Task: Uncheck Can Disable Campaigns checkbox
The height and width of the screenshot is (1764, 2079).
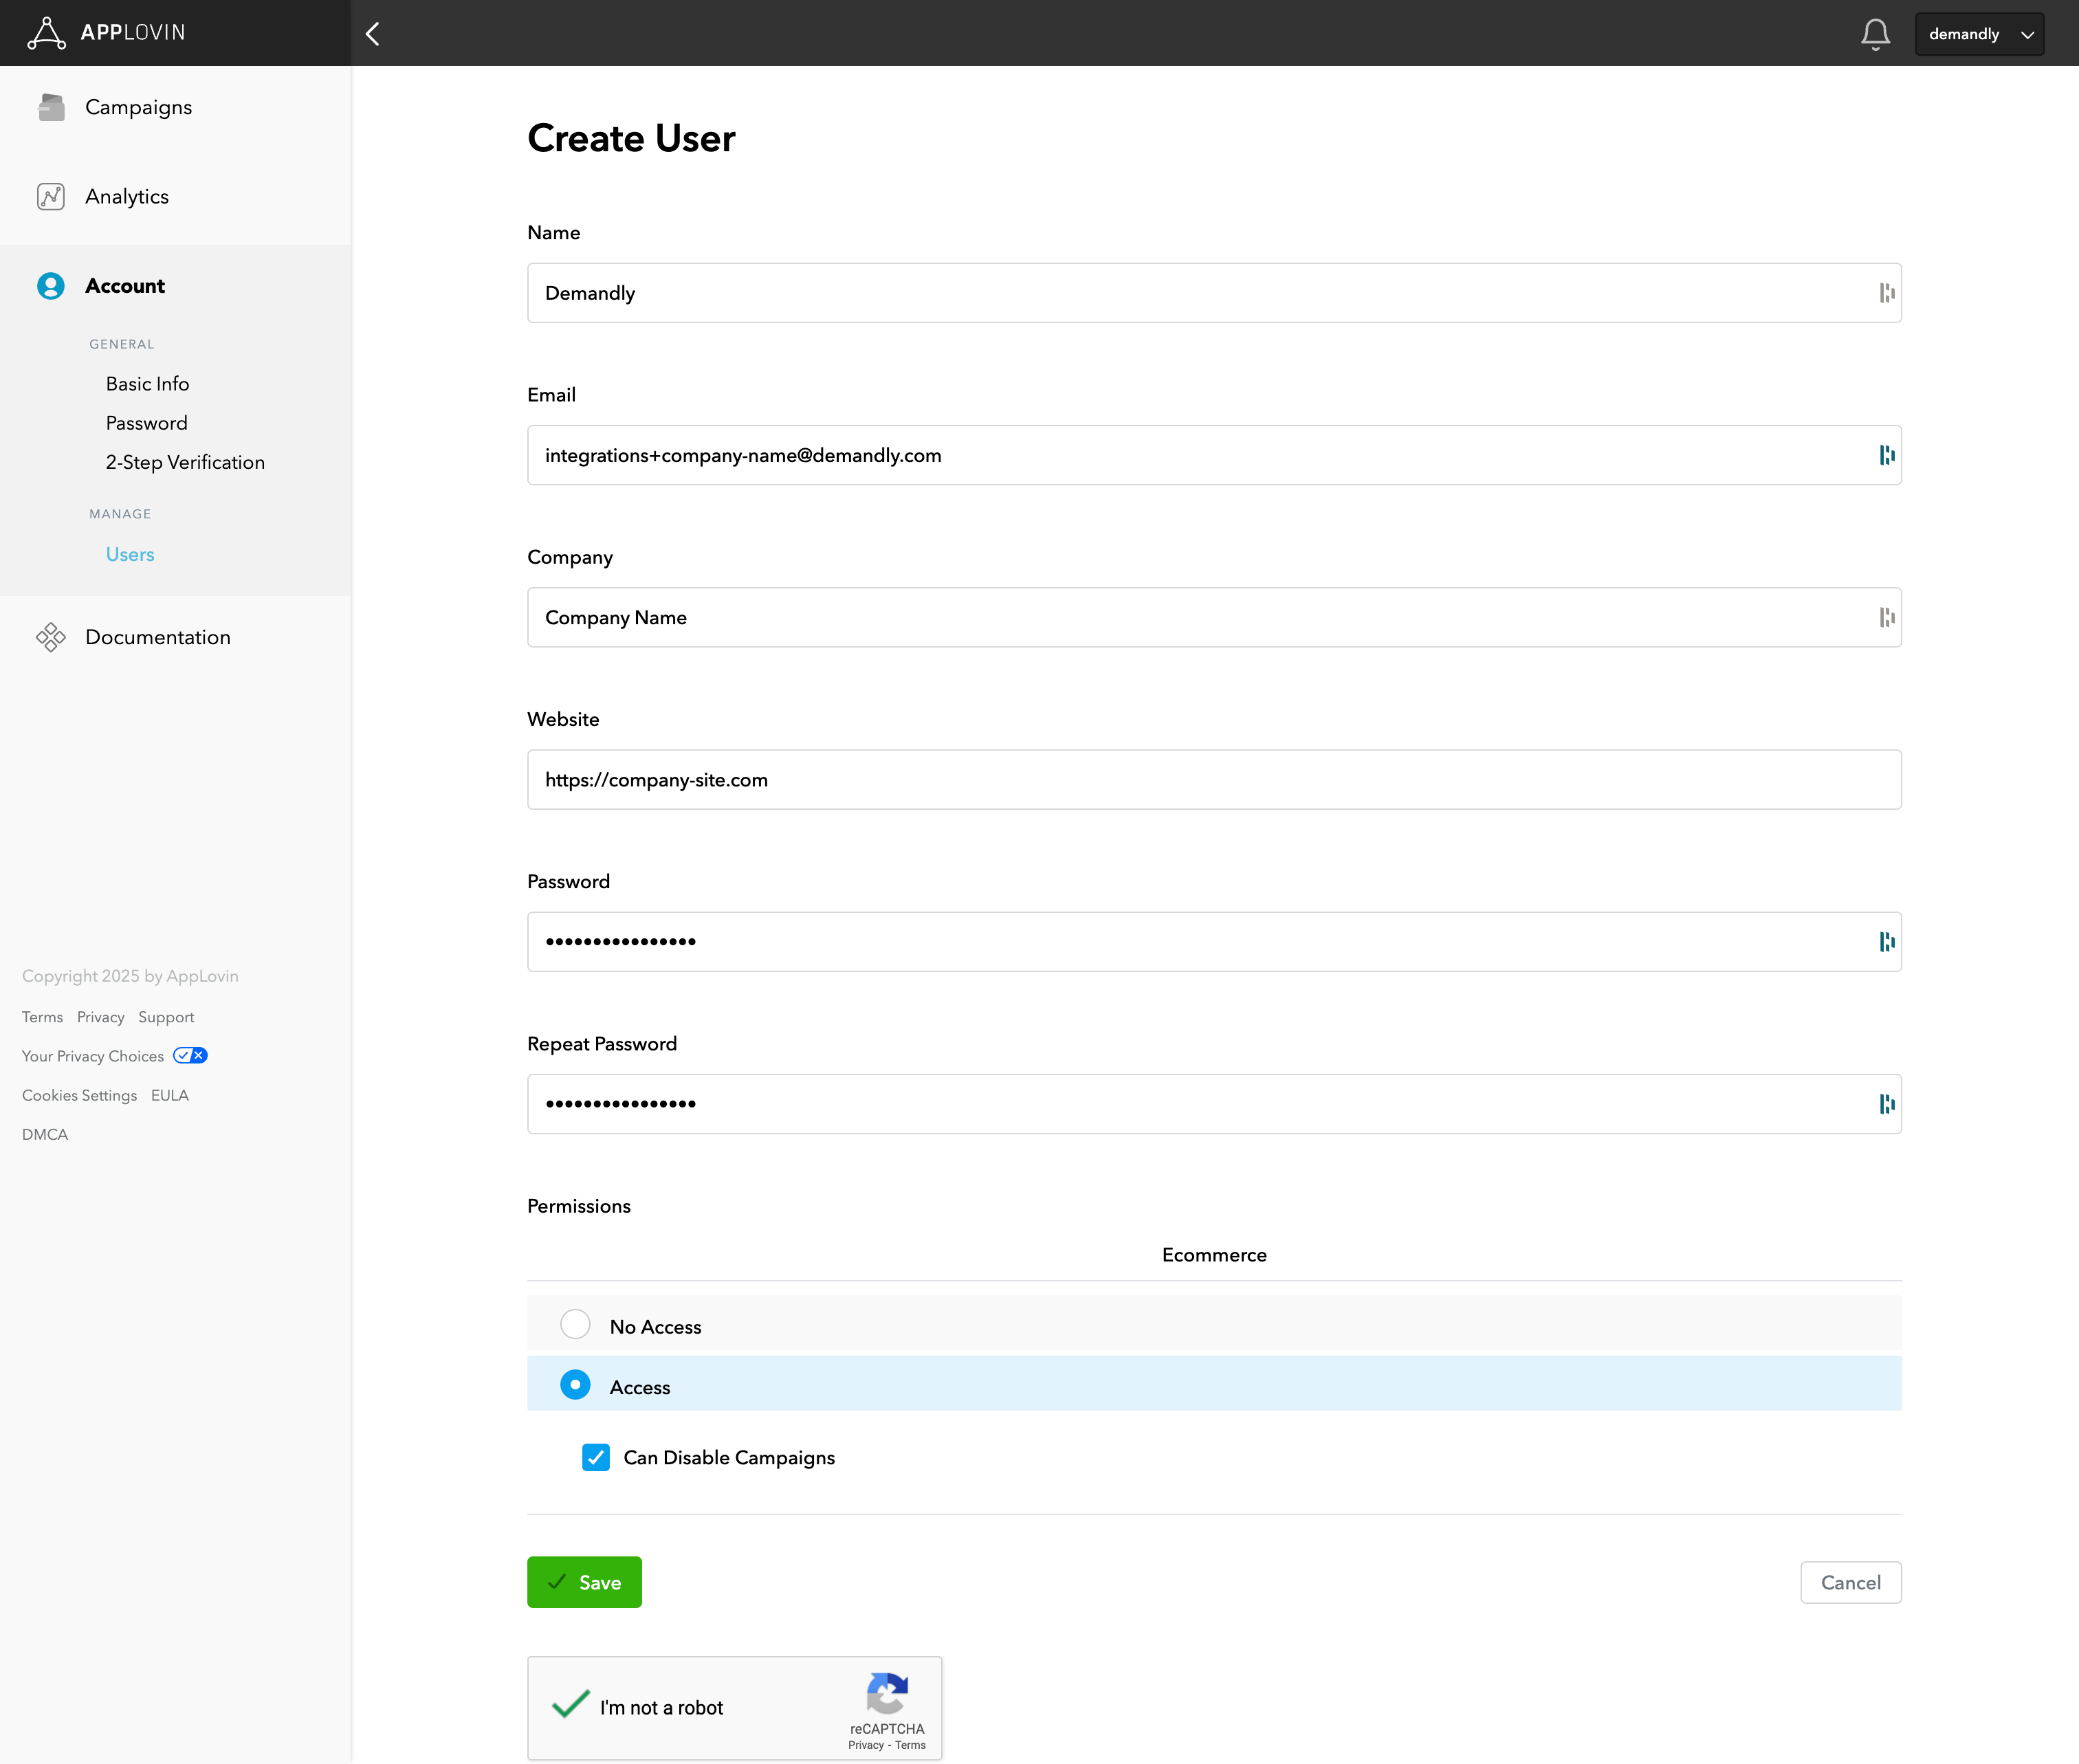Action: tap(596, 1457)
